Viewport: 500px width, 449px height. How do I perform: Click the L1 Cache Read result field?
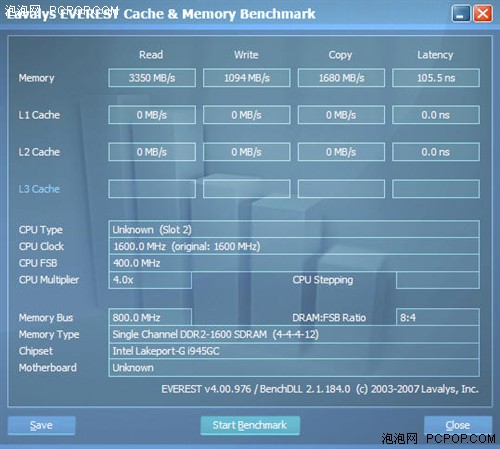pyautogui.click(x=152, y=115)
